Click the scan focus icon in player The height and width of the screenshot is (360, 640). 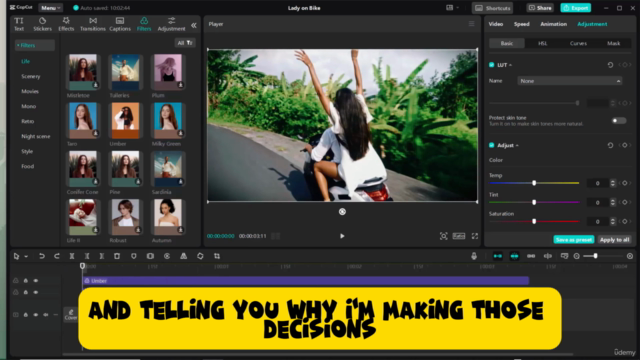click(444, 236)
